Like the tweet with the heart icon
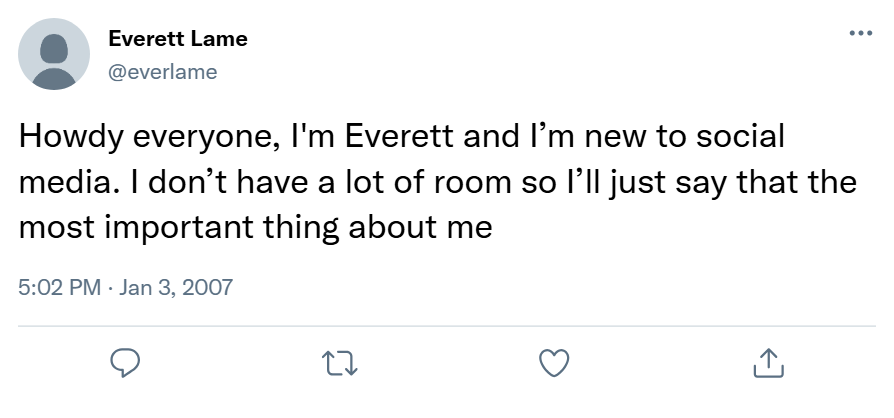This screenshot has height=418, width=894. 553,362
